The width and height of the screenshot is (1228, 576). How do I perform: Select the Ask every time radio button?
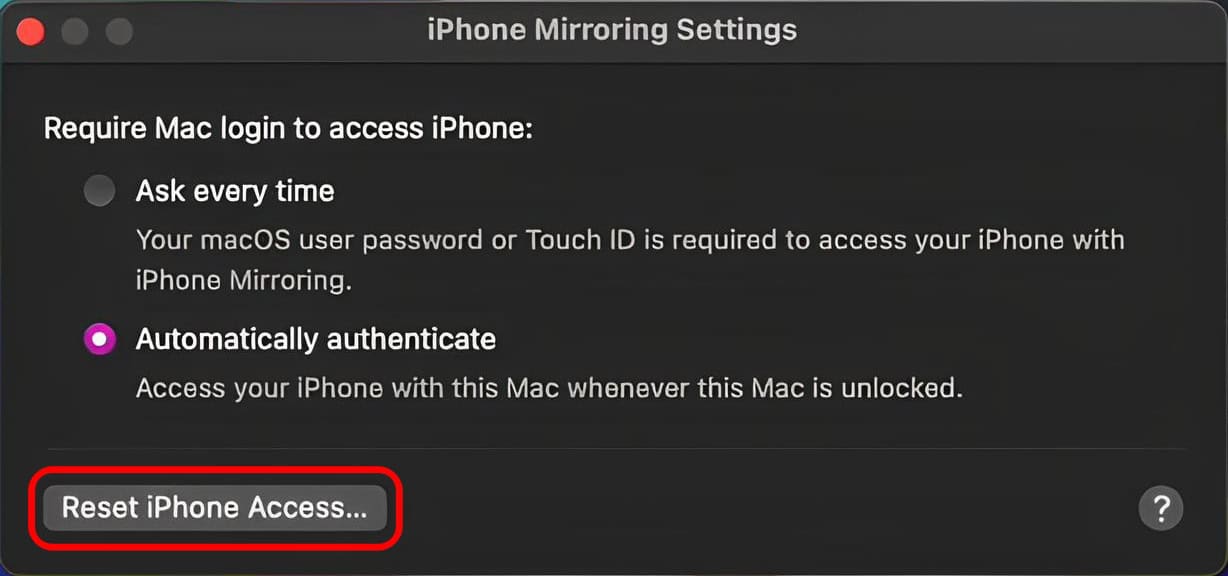tap(99, 191)
